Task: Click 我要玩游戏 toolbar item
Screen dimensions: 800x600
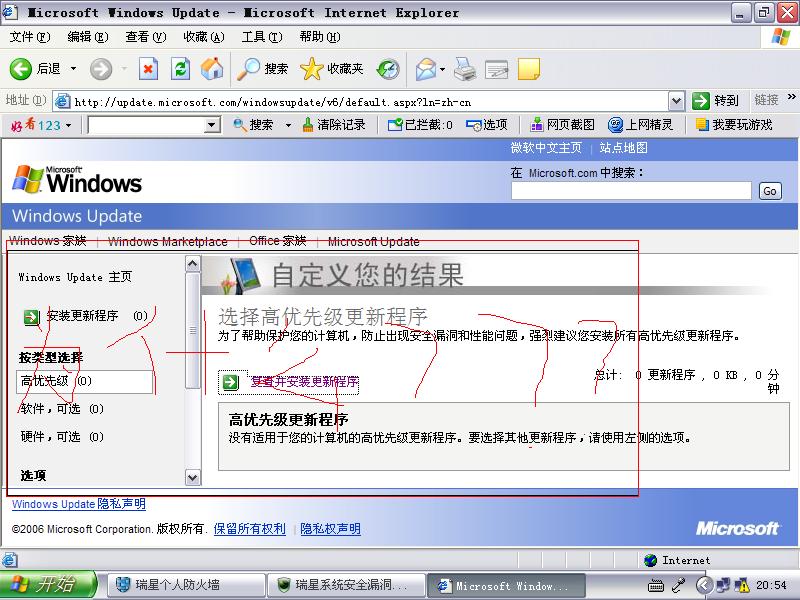Action: pos(734,124)
